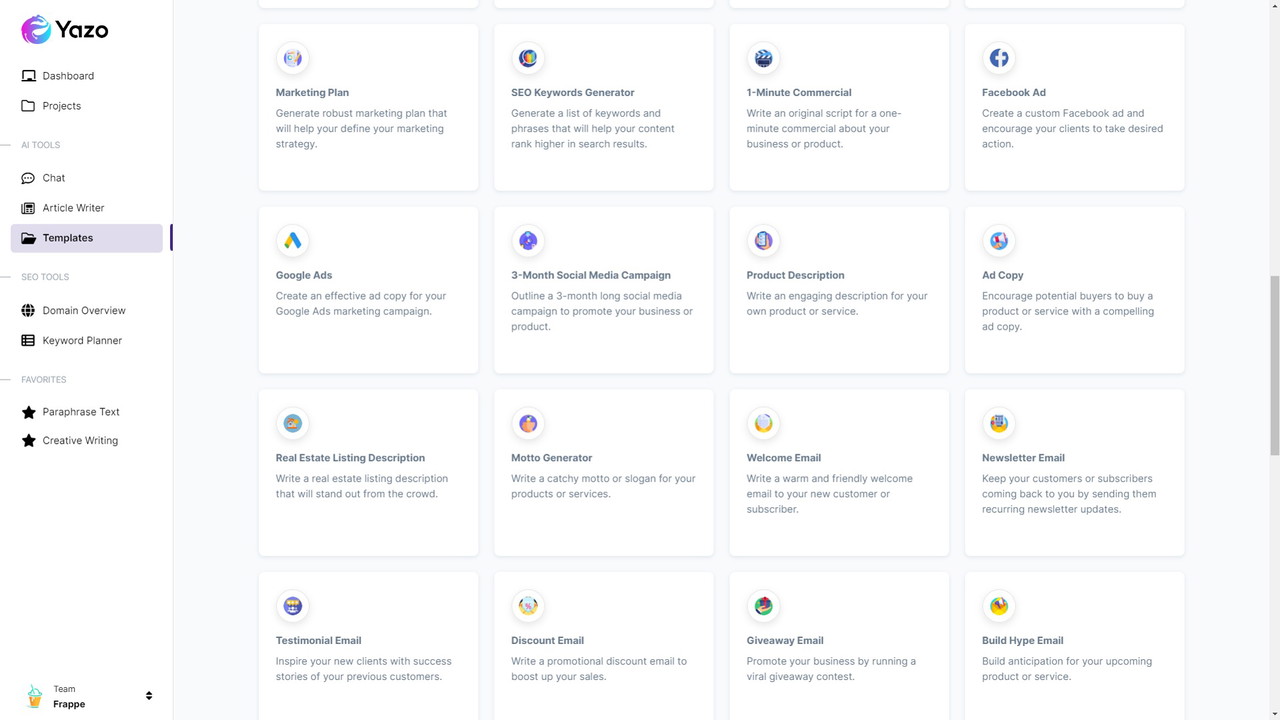The height and width of the screenshot is (720, 1280).
Task: Open the Welcome Email template card
Action: 838,472
